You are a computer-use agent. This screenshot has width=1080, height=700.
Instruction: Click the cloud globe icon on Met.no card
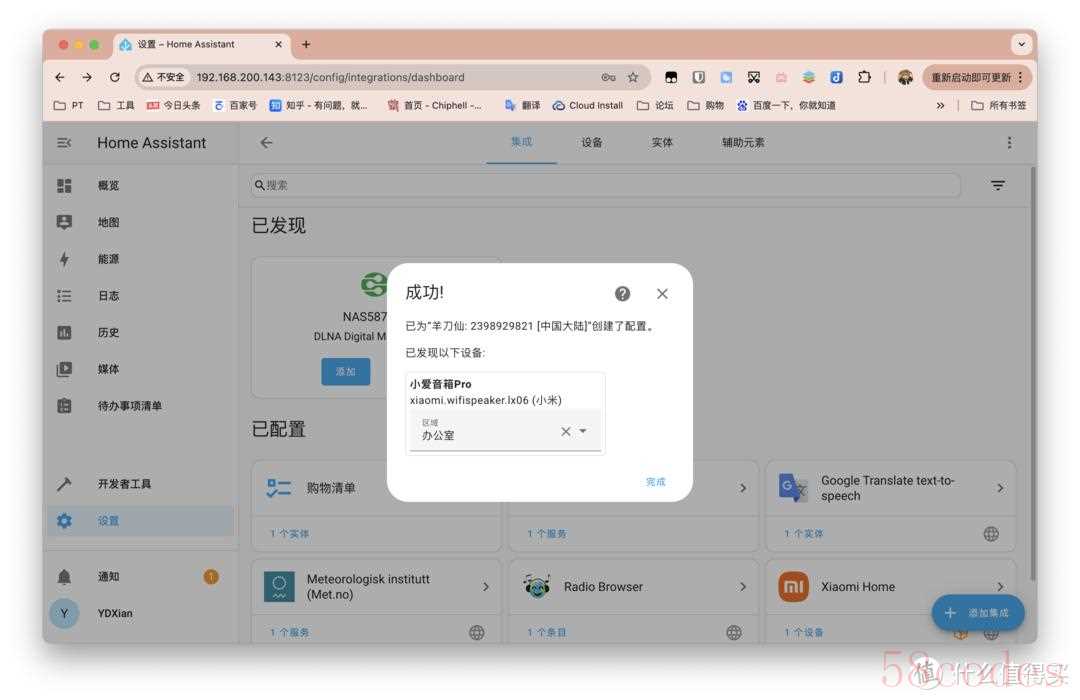477,632
